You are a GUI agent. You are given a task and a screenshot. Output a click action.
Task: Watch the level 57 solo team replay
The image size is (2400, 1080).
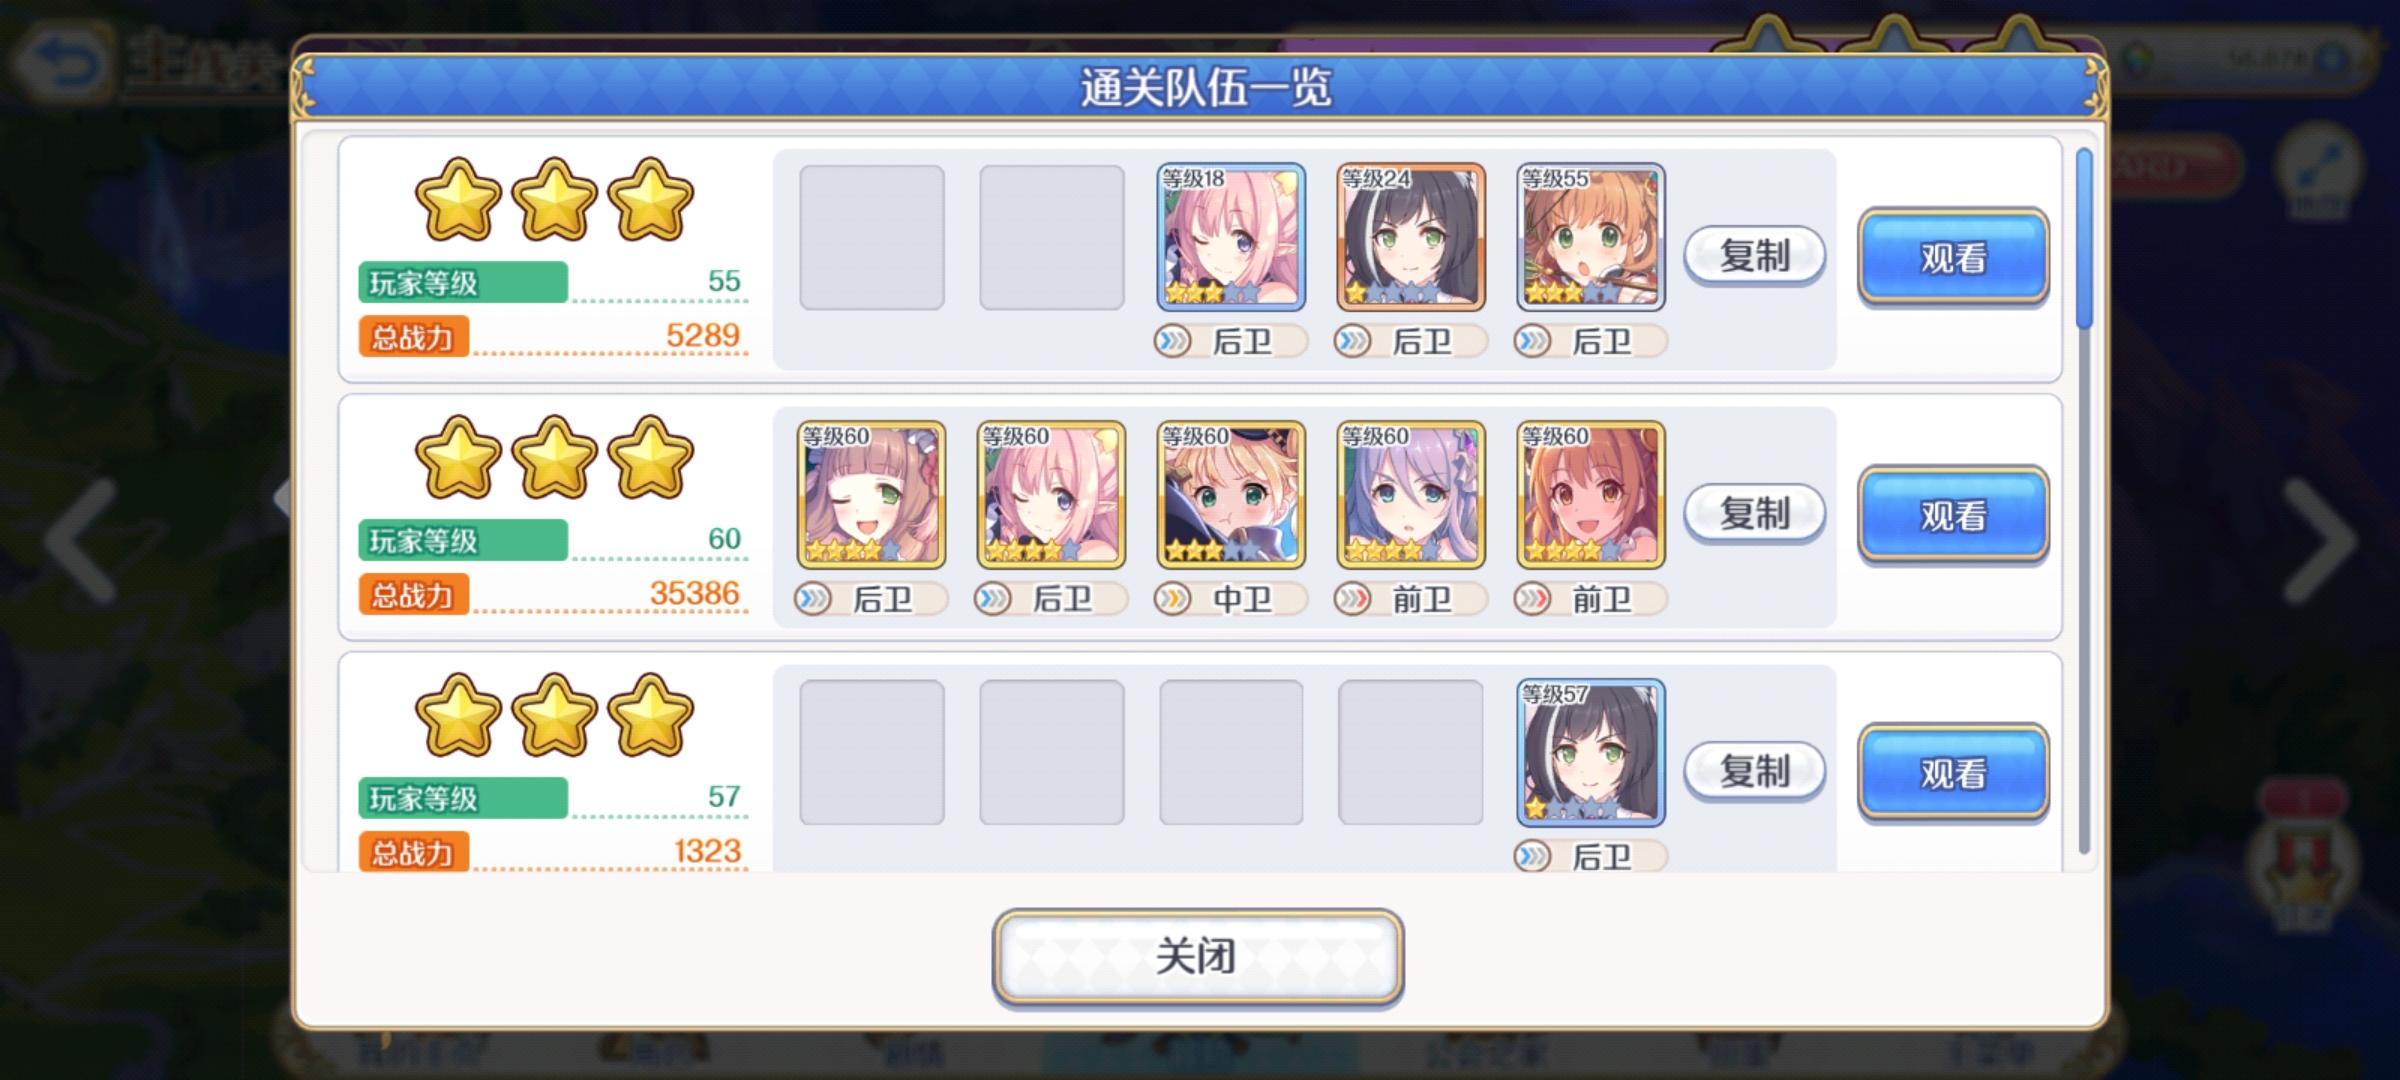(x=1953, y=773)
